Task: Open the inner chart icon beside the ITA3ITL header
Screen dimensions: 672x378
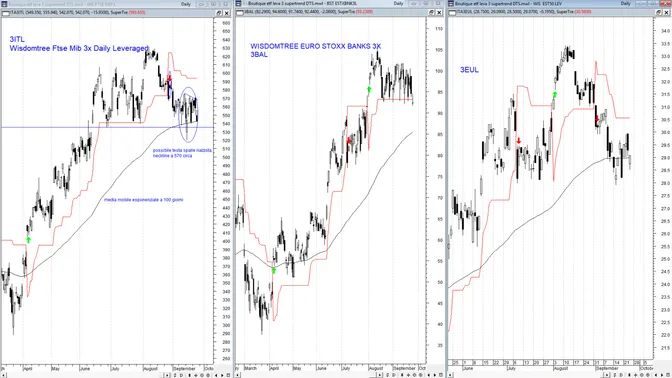Action: point(5,13)
